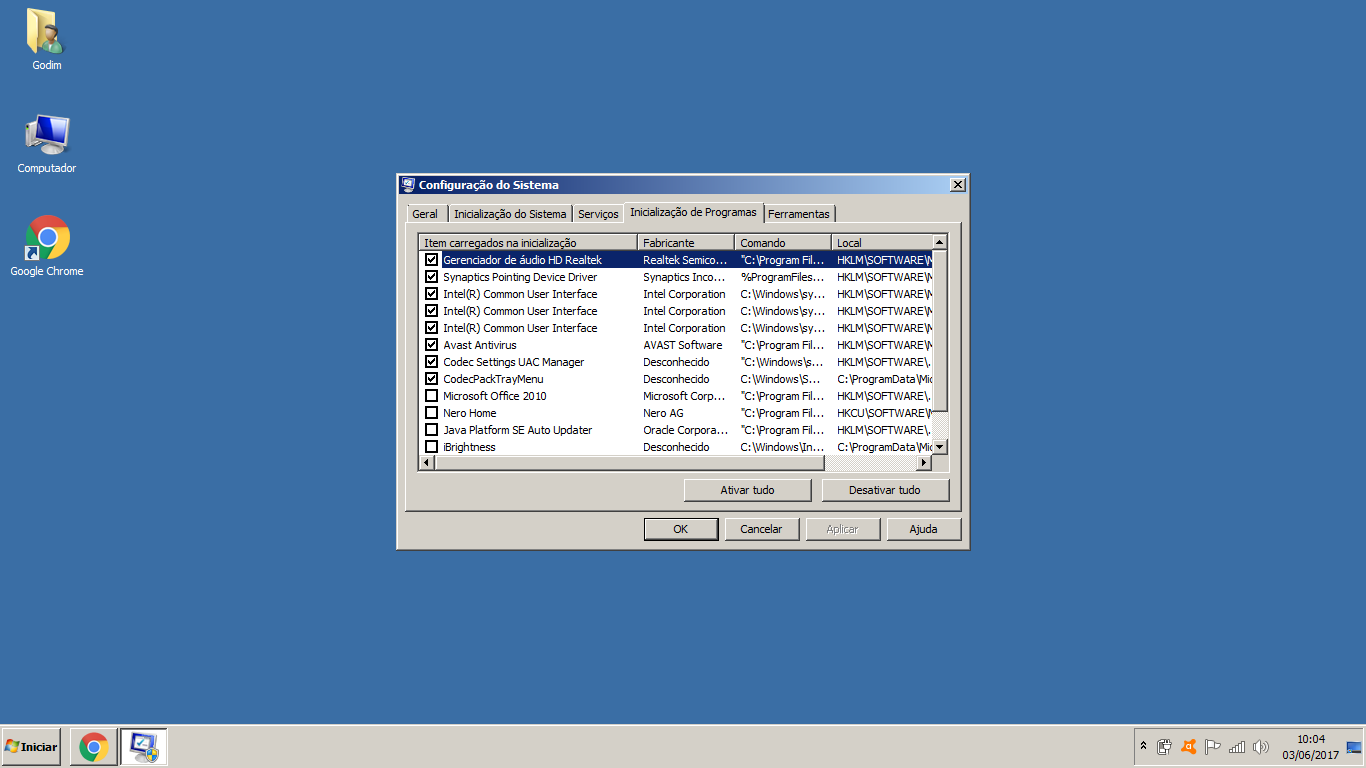Screen dimensions: 1366x768
Task: Uncheck Synaptics Pointing Device Driver
Action: point(432,277)
